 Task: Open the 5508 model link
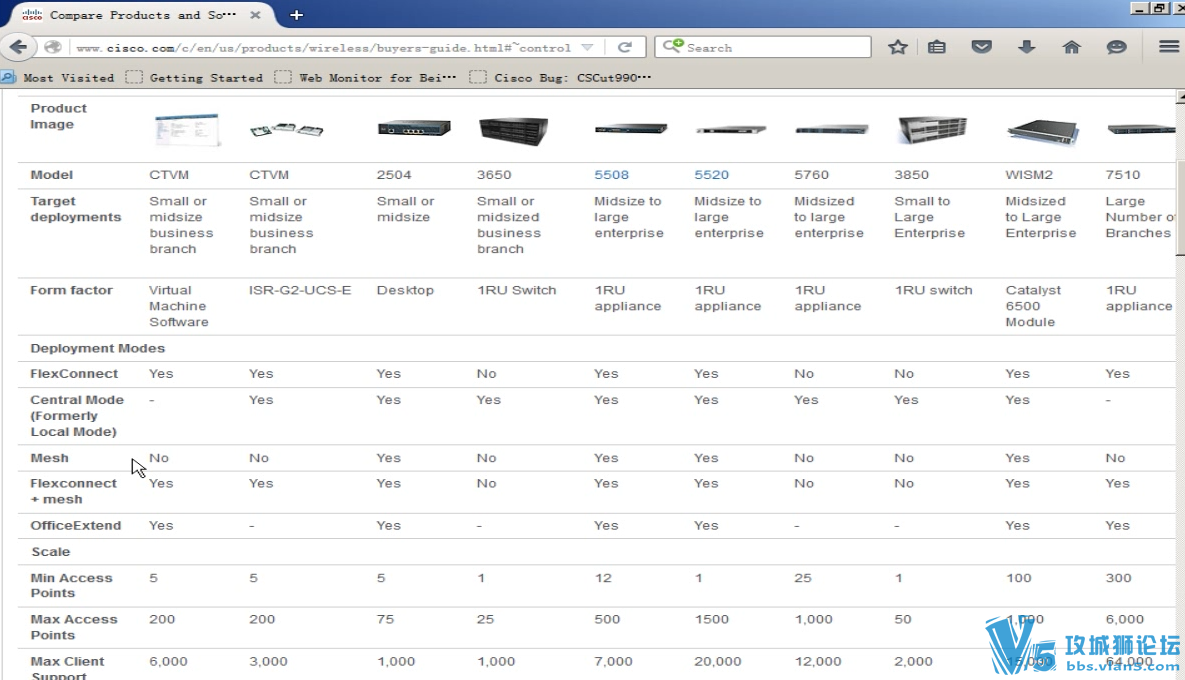pyautogui.click(x=611, y=175)
